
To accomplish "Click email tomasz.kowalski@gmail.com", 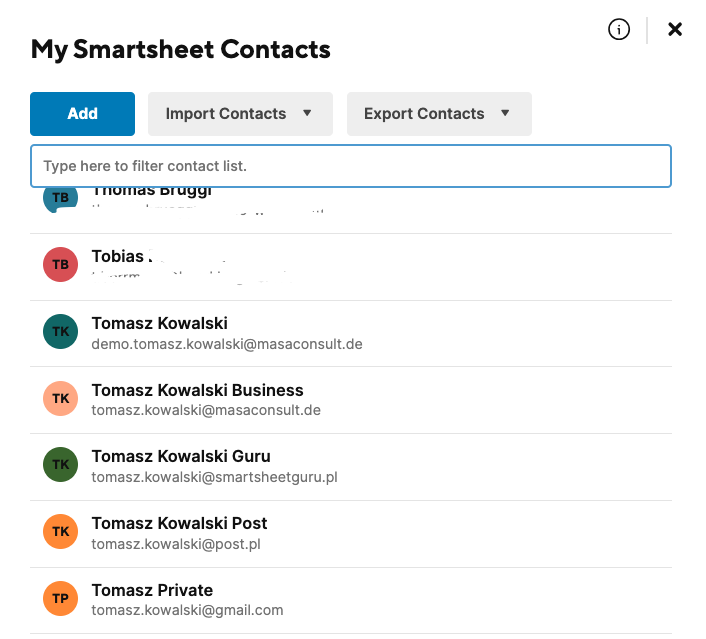I will pyautogui.click(x=187, y=611).
